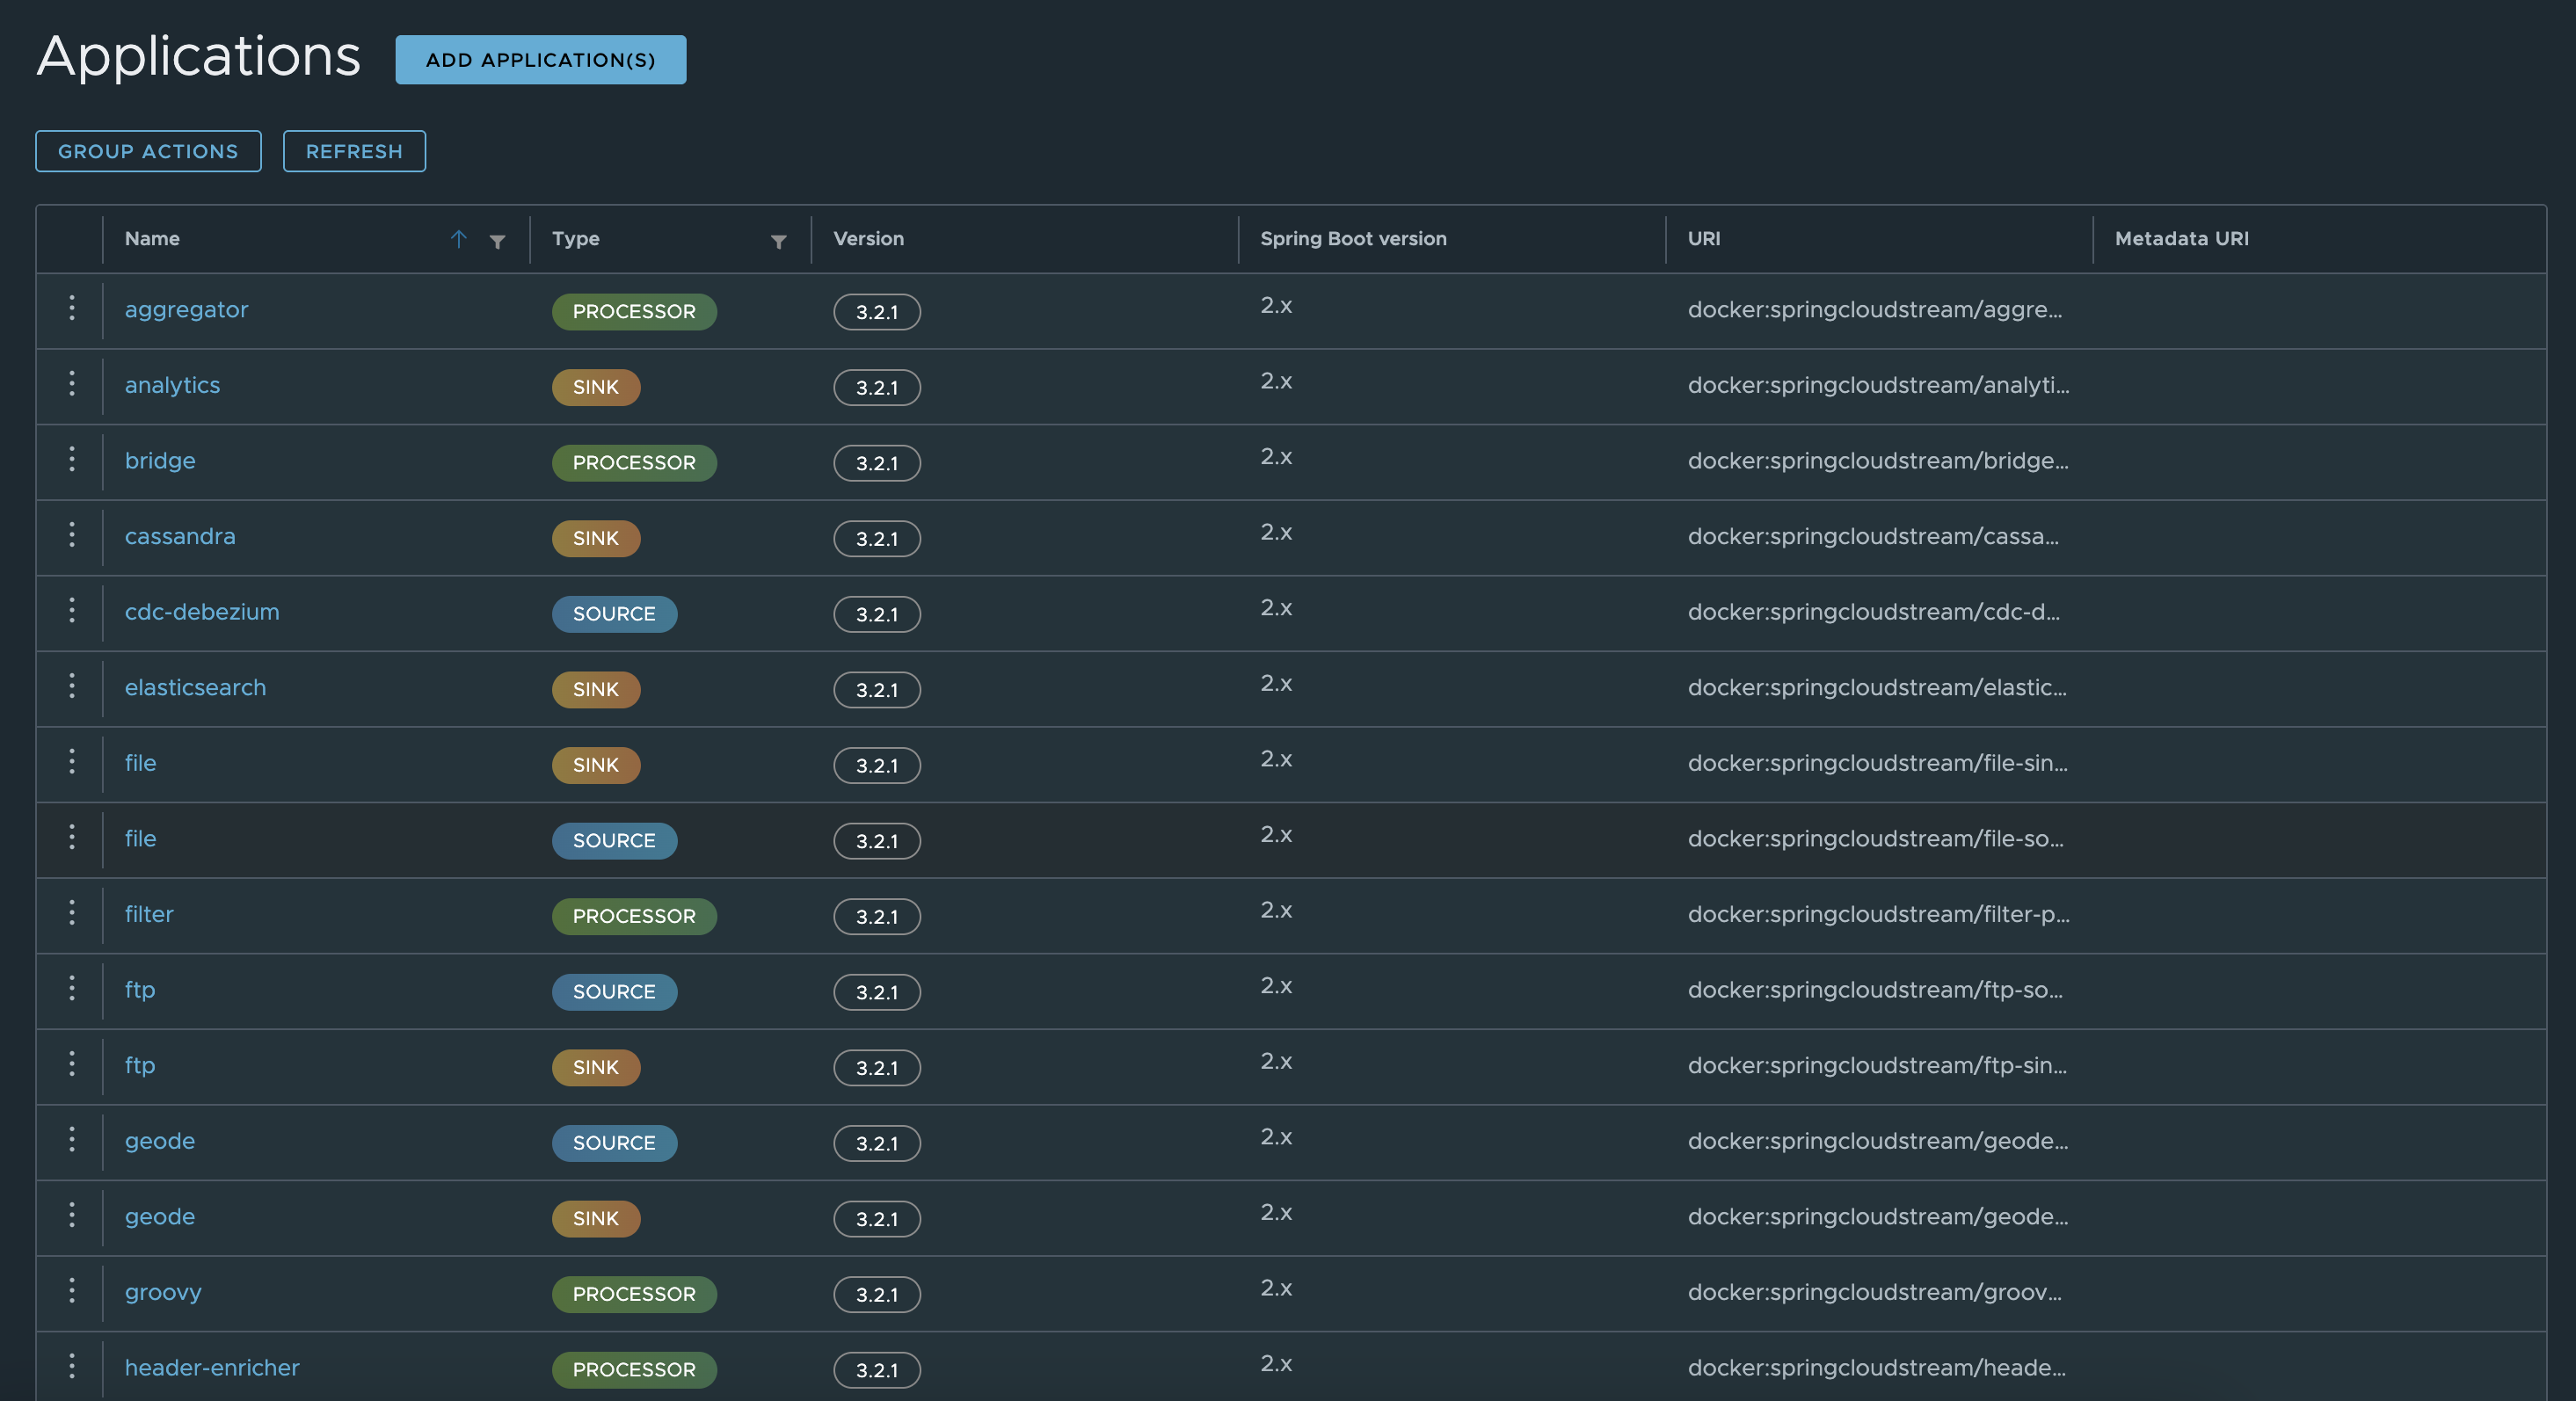Open the Type column filter
The image size is (2576, 1401).
[x=779, y=241]
